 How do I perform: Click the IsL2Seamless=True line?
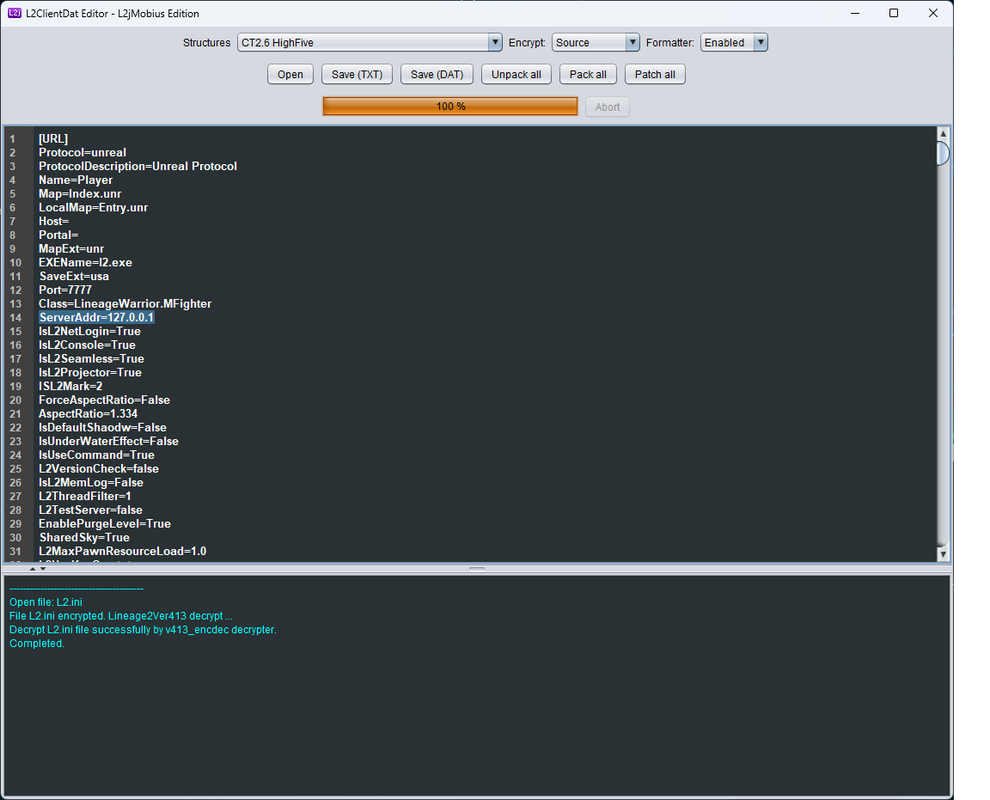click(91, 359)
